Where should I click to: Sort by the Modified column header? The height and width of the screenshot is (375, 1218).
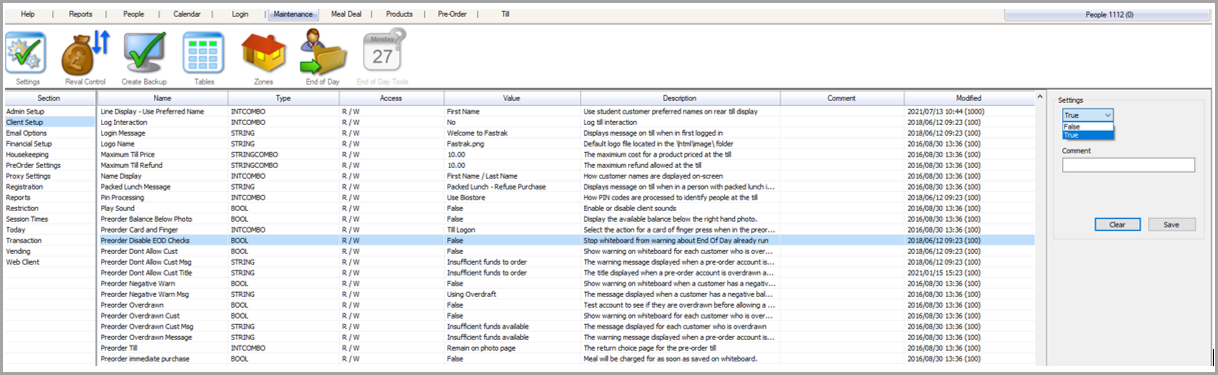(x=969, y=98)
